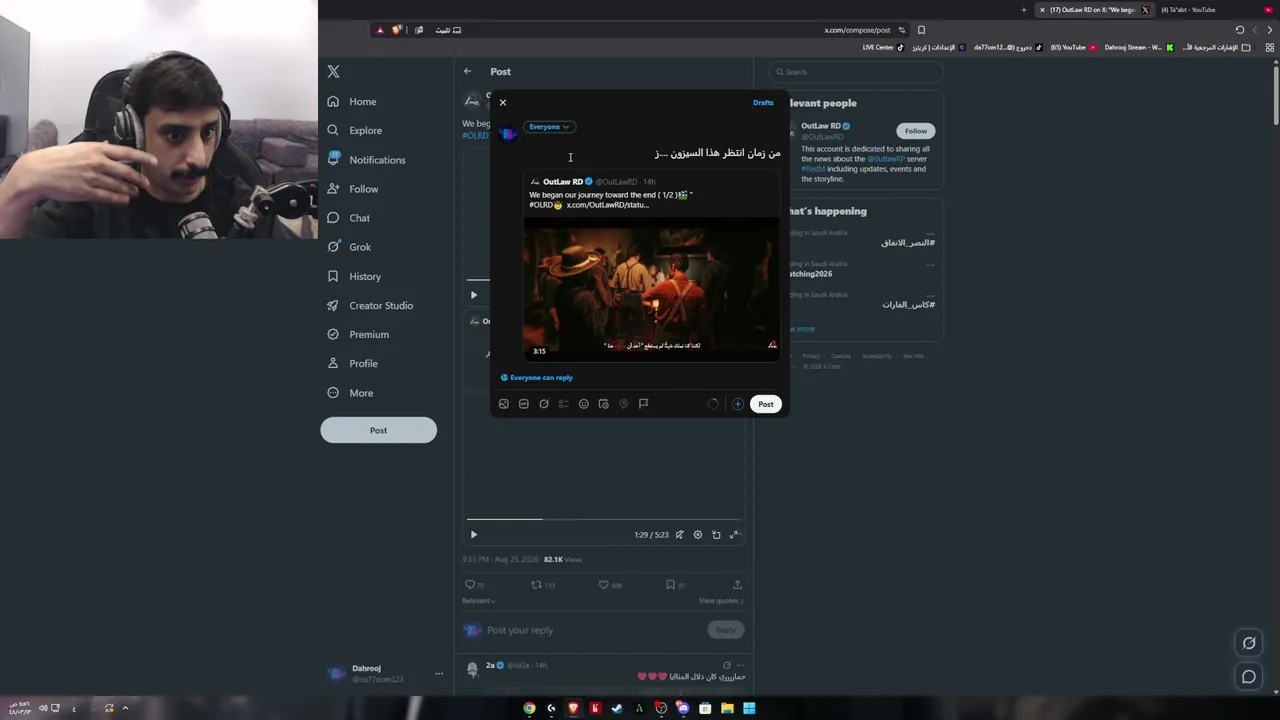Repost the OutLaw RD post
Viewport: 1280px width, 720px height.
coord(536,585)
